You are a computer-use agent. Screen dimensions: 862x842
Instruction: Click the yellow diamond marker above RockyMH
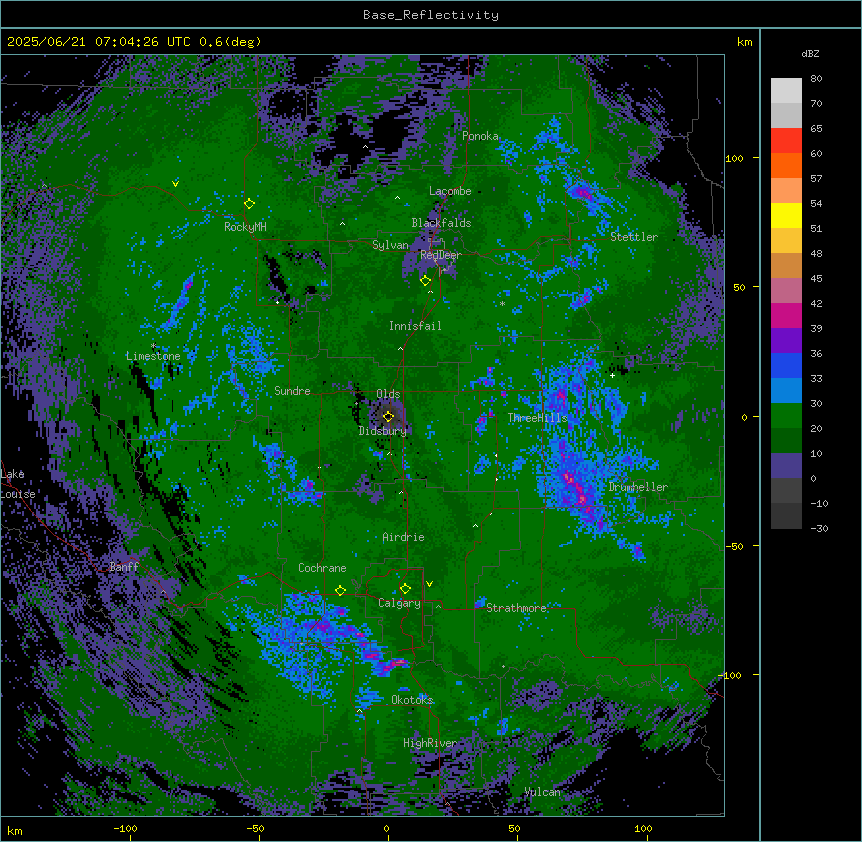249,204
